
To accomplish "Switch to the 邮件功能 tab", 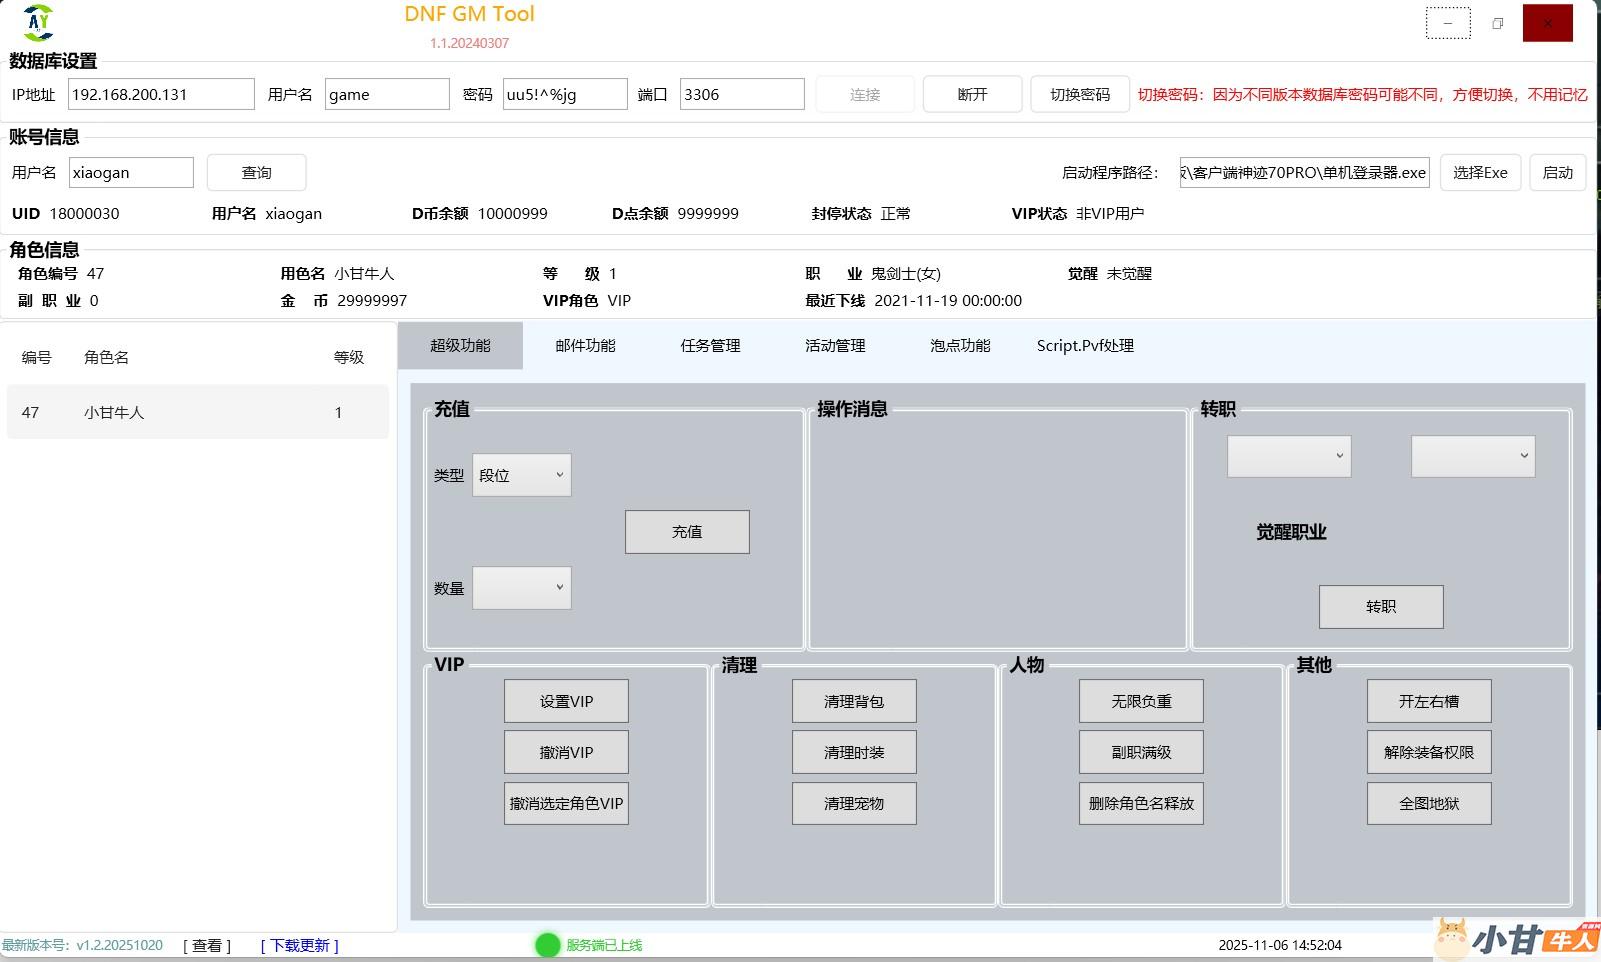I will [x=585, y=346].
